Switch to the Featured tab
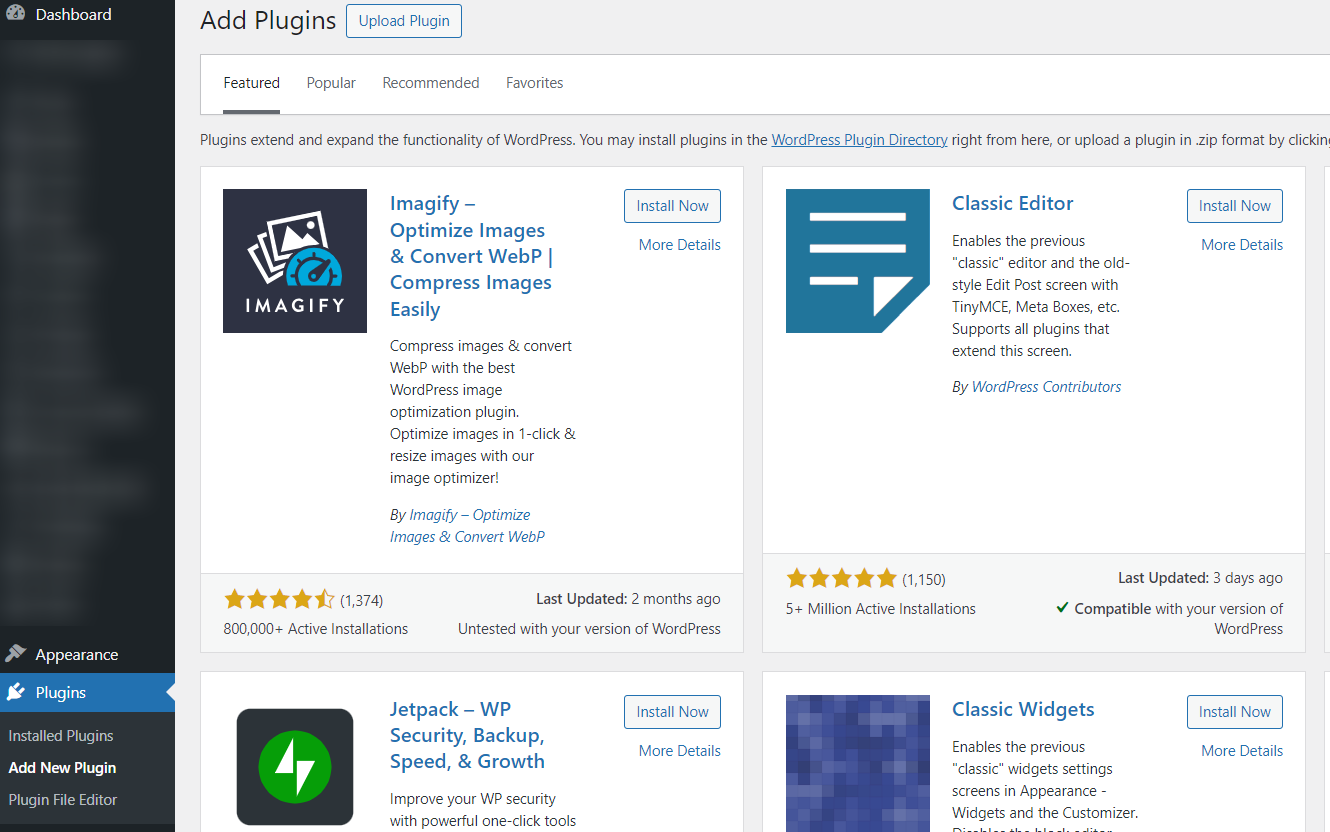This screenshot has height=832, width=1330. point(252,83)
